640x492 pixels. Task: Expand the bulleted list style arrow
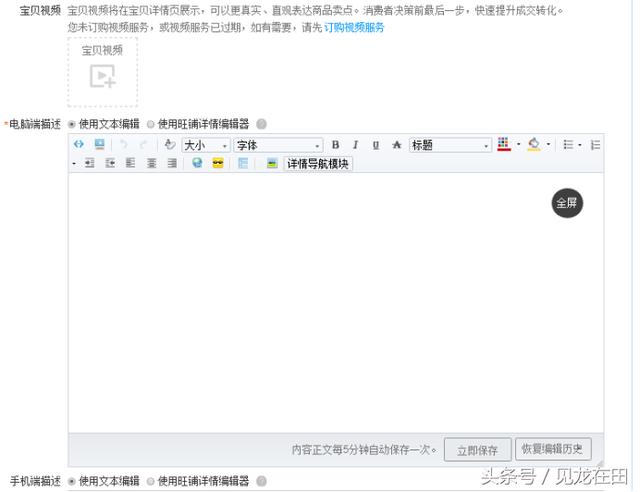point(580,145)
